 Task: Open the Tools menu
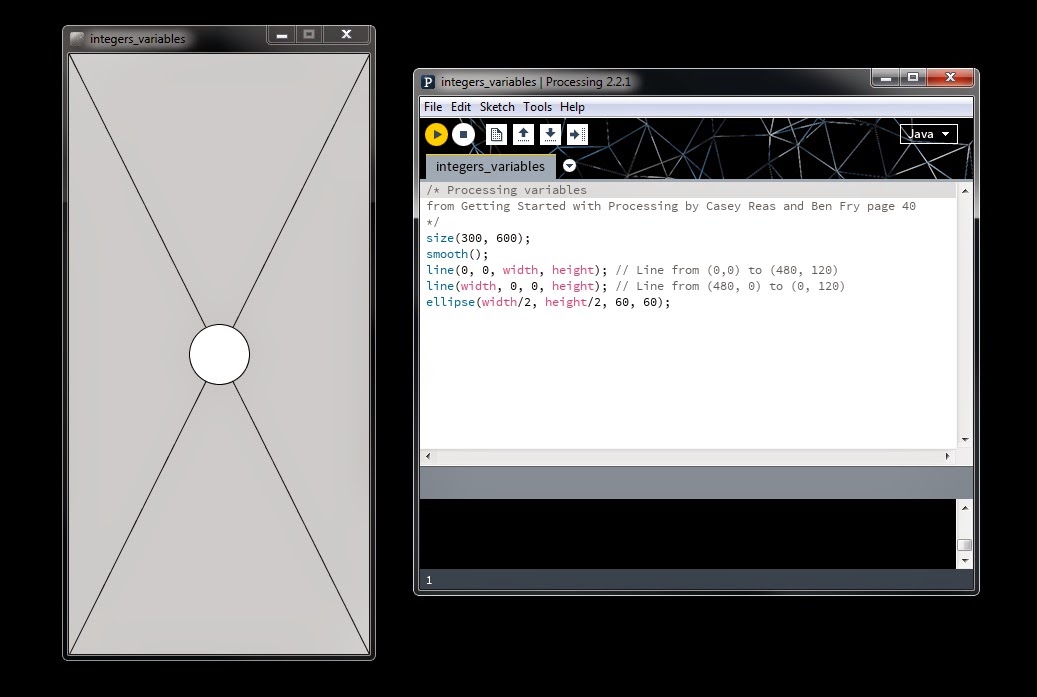(537, 107)
